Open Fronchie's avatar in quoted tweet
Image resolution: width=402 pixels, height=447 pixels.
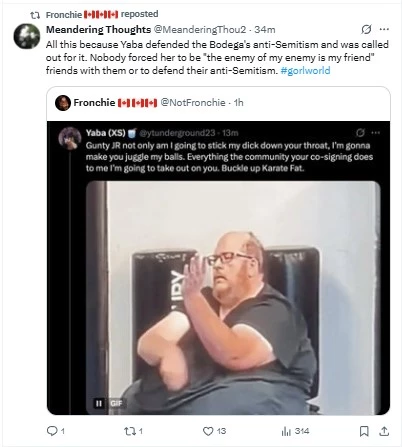point(63,103)
